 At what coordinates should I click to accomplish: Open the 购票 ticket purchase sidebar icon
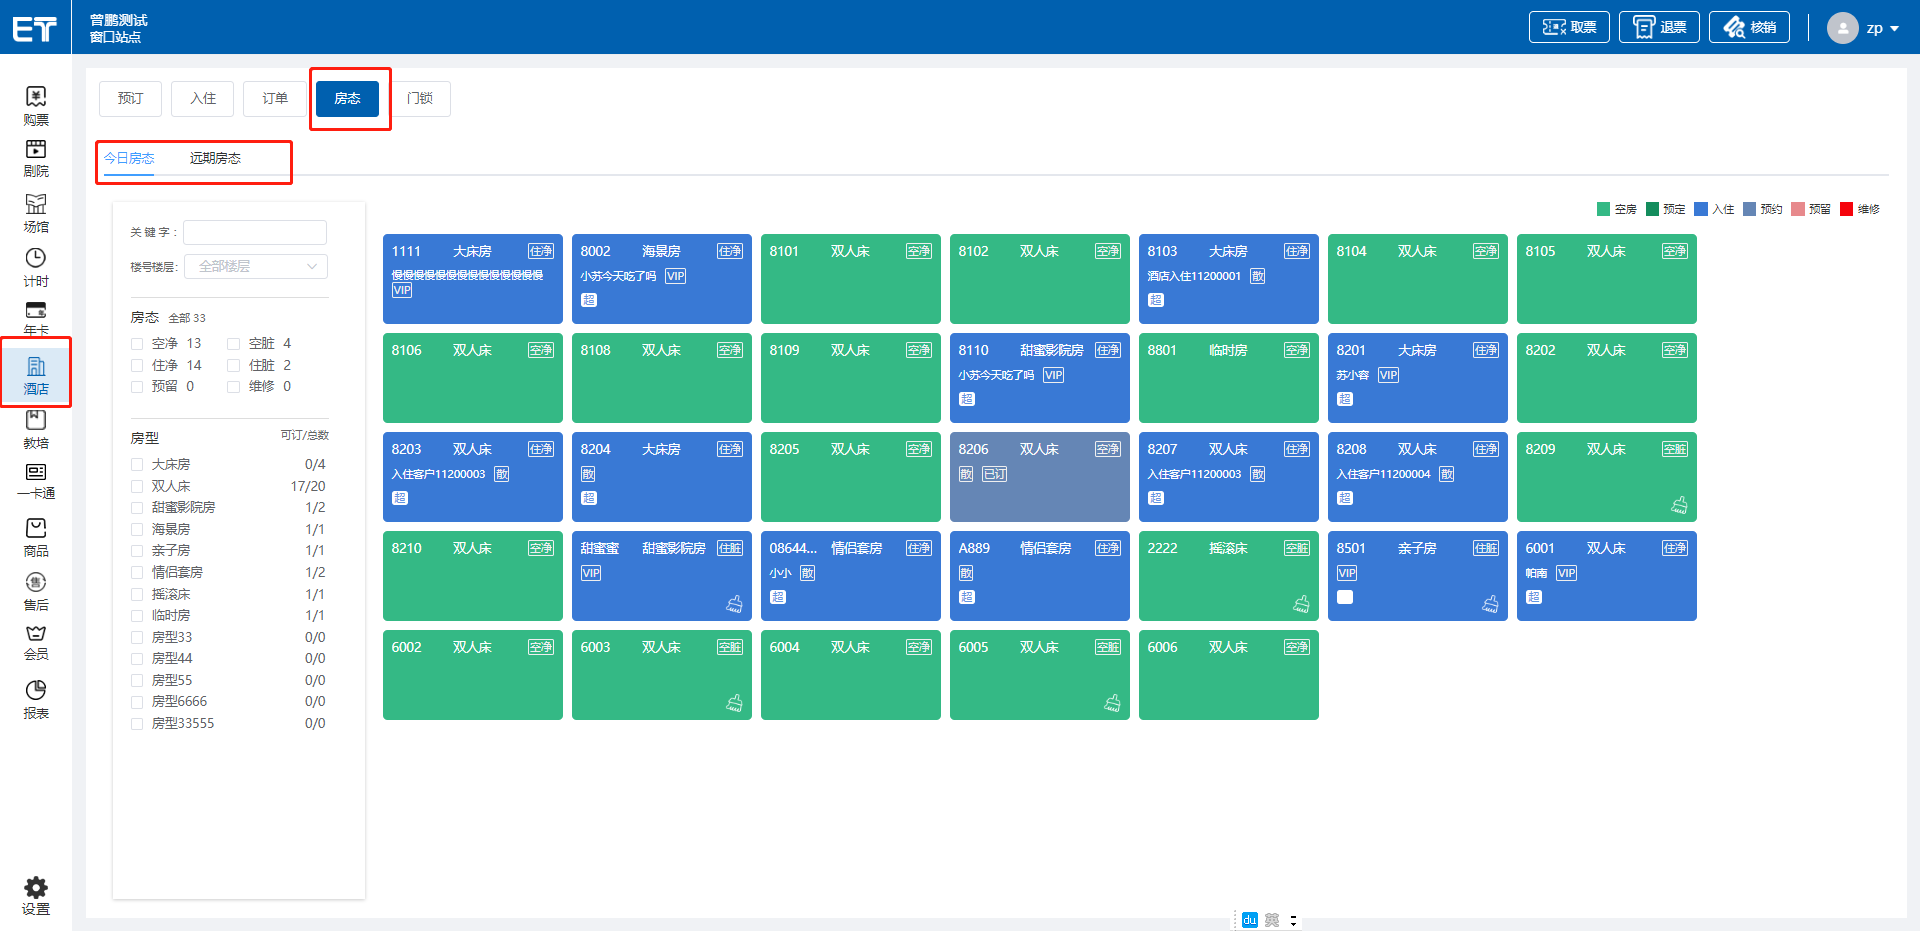tap(36, 105)
